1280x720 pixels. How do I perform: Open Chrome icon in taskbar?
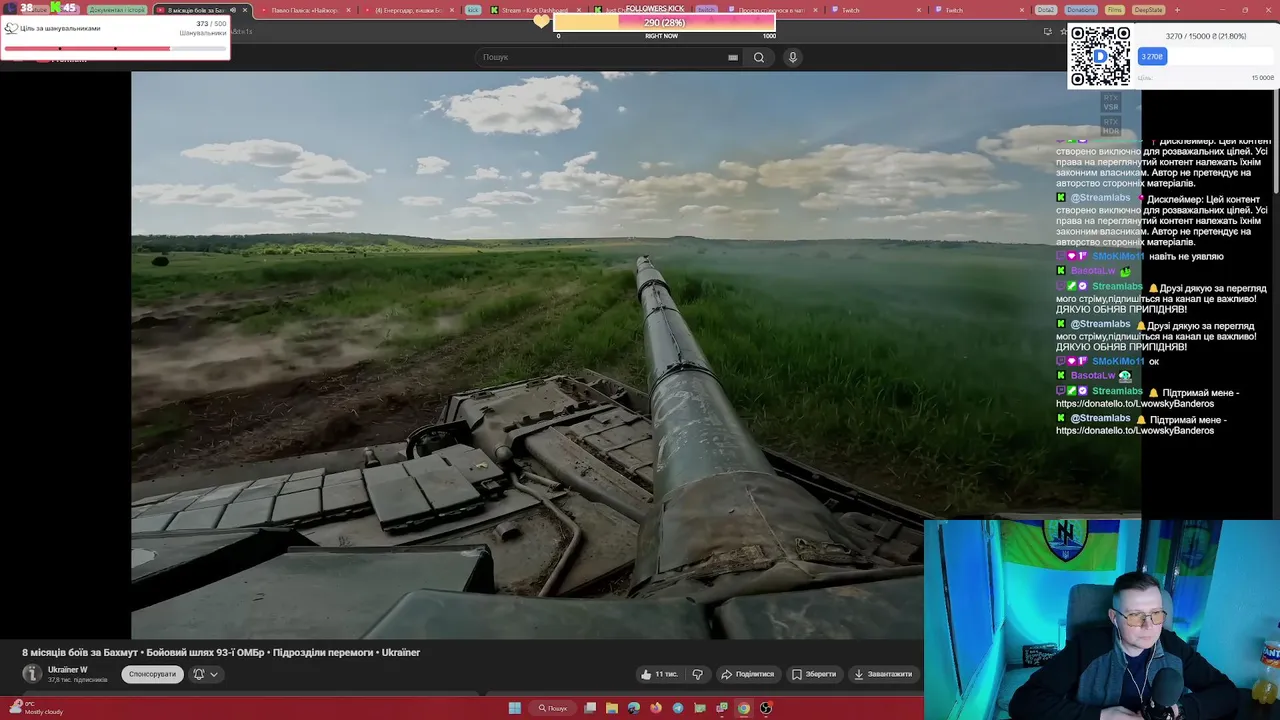(744, 708)
